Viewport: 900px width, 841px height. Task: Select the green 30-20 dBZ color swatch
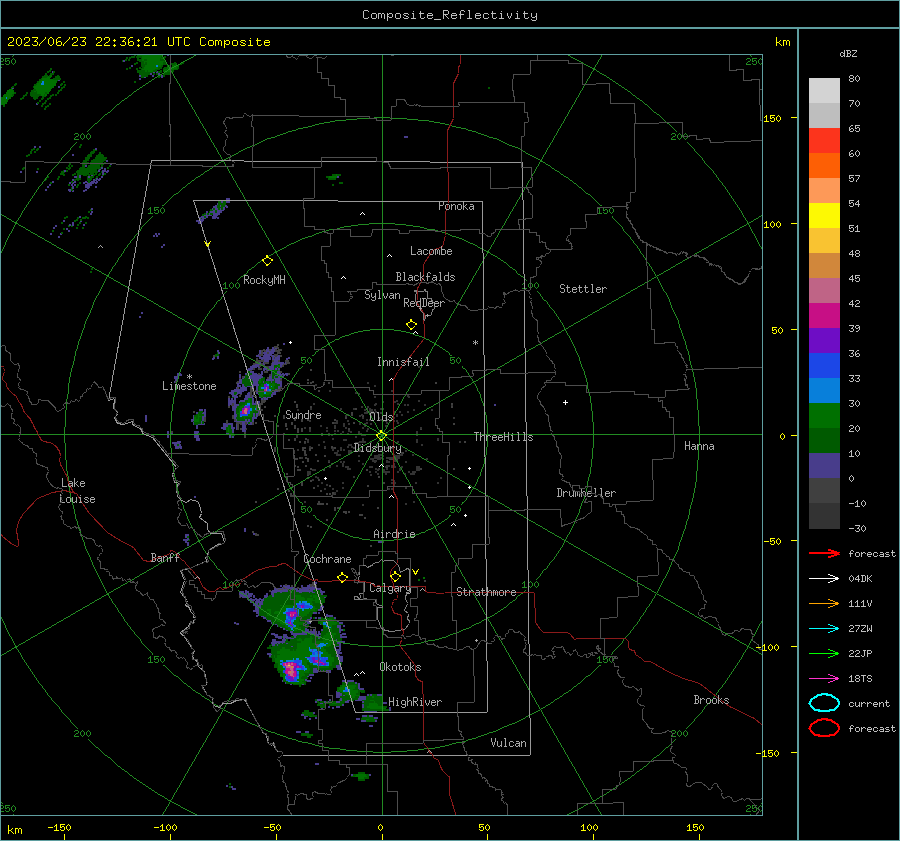(x=824, y=415)
